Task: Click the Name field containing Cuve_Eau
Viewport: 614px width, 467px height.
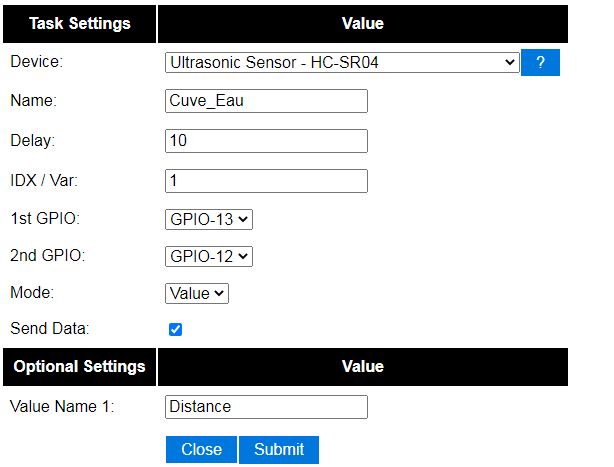Action: click(x=266, y=101)
